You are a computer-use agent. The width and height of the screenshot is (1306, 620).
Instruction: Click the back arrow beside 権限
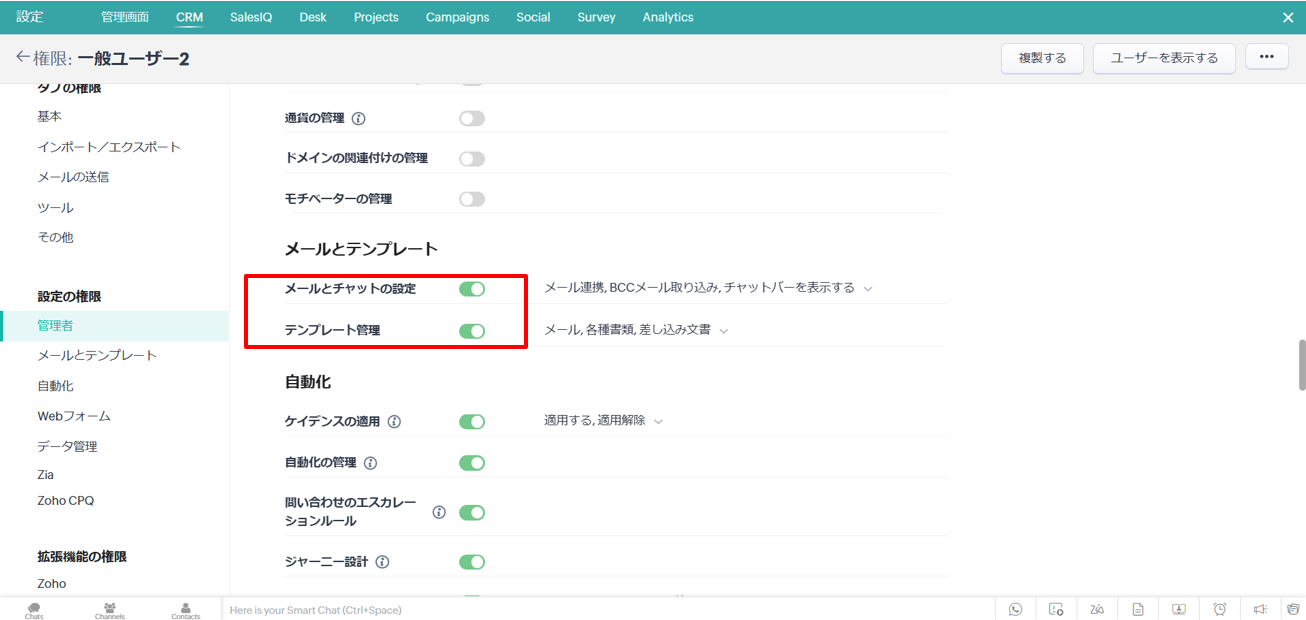point(23,58)
